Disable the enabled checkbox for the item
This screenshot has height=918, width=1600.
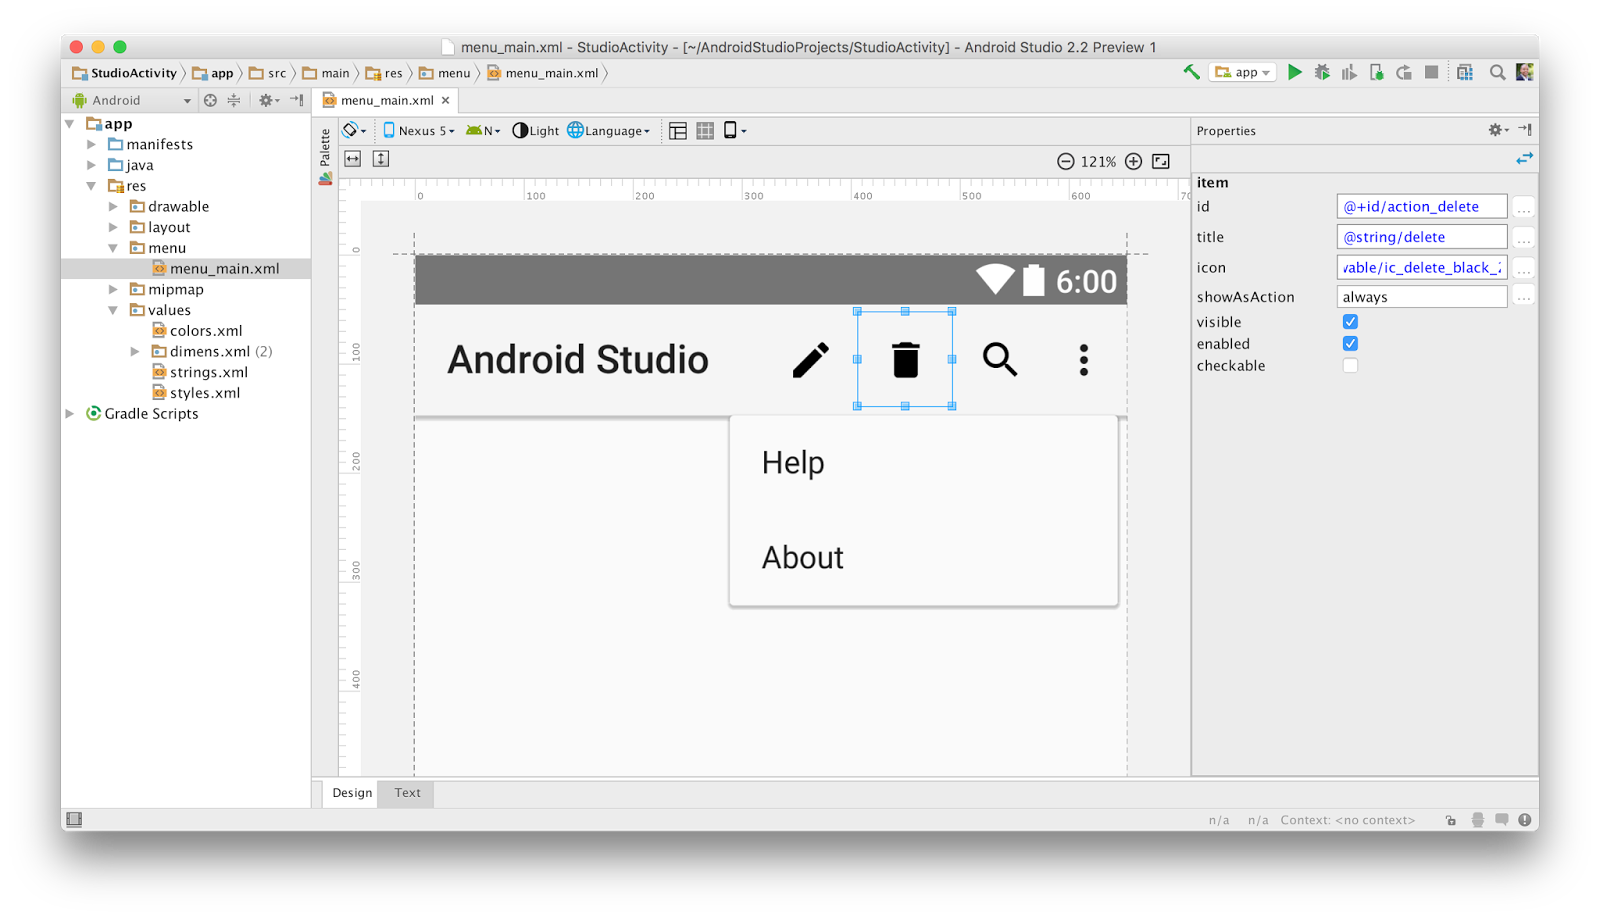pos(1350,343)
